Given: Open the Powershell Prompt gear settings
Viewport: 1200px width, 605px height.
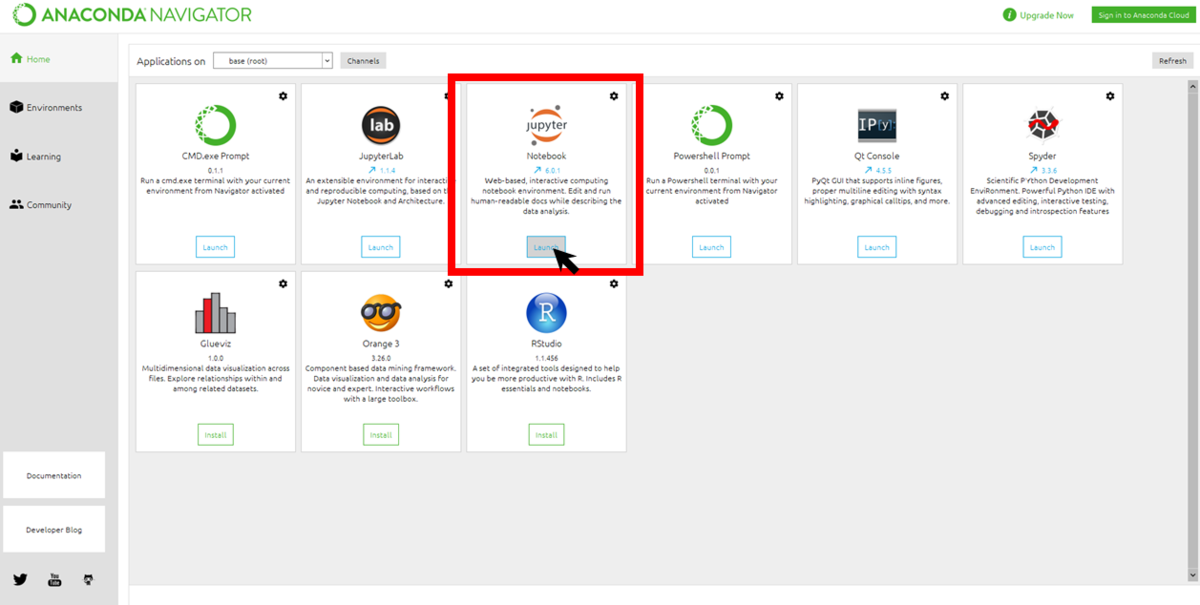Looking at the screenshot, I should (x=779, y=96).
